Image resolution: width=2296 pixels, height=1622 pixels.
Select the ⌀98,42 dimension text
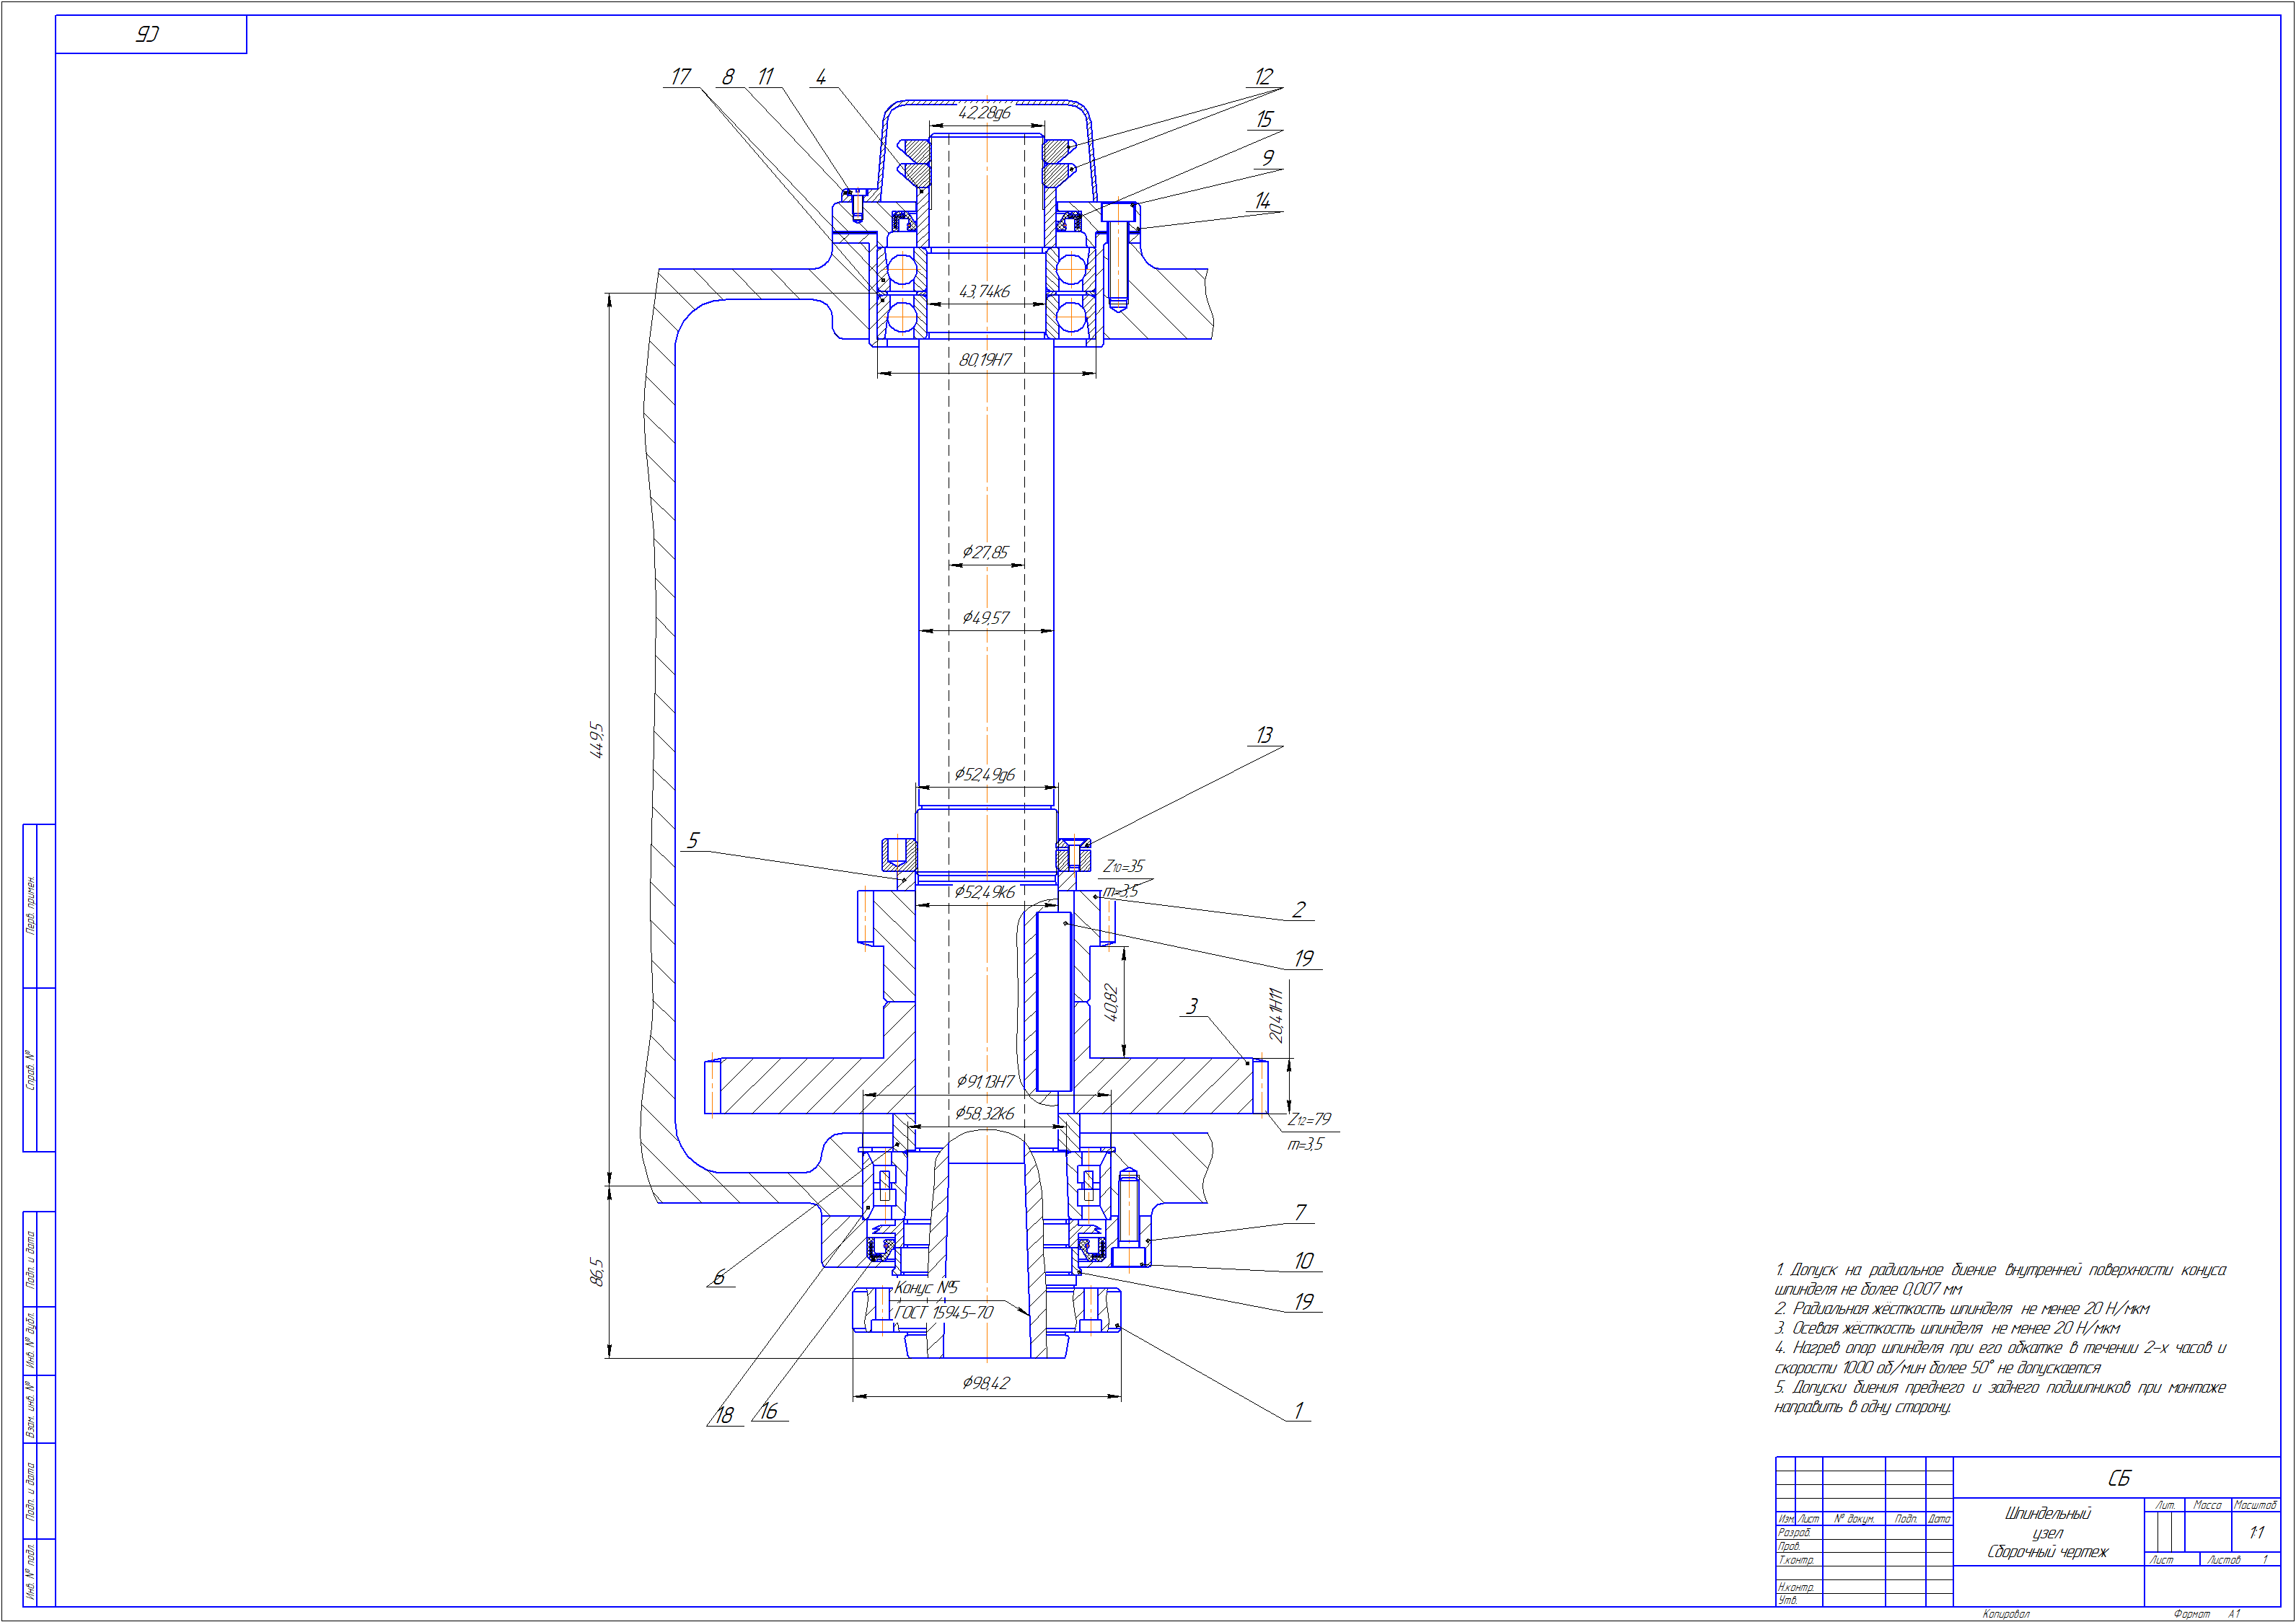coord(986,1383)
